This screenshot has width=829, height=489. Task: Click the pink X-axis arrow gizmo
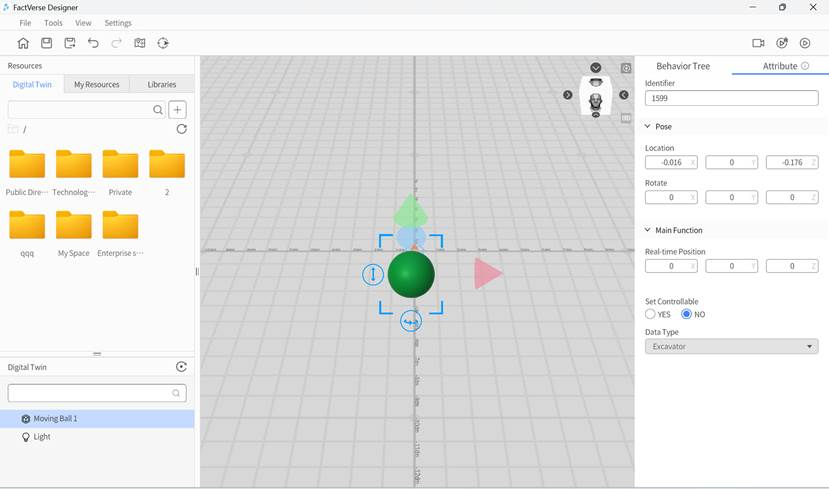(487, 273)
